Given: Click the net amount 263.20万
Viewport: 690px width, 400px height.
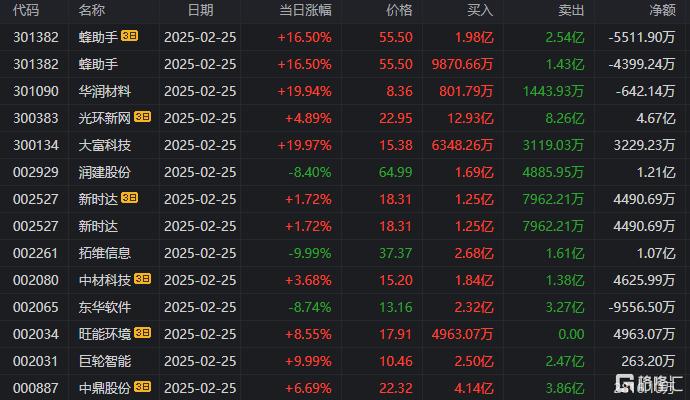Looking at the screenshot, I should [x=649, y=361].
